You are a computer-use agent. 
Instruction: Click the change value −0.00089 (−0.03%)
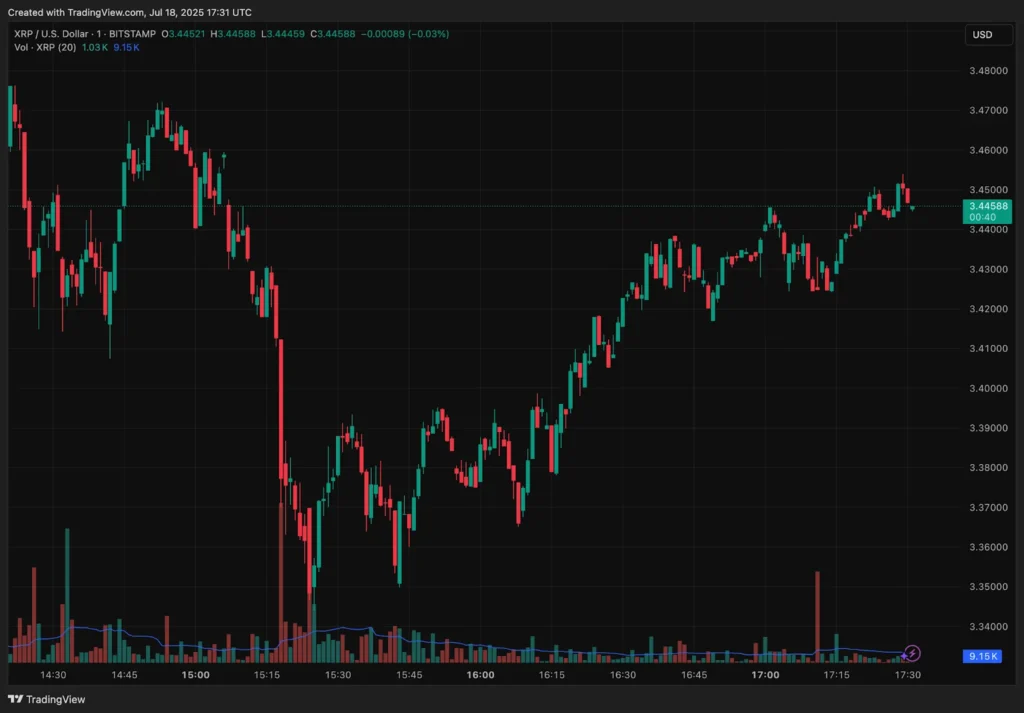tap(405, 34)
